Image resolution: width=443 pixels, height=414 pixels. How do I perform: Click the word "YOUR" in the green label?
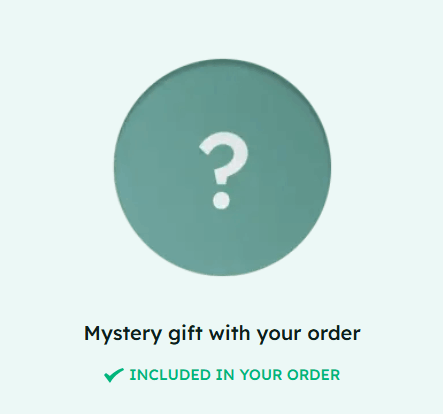point(261,375)
